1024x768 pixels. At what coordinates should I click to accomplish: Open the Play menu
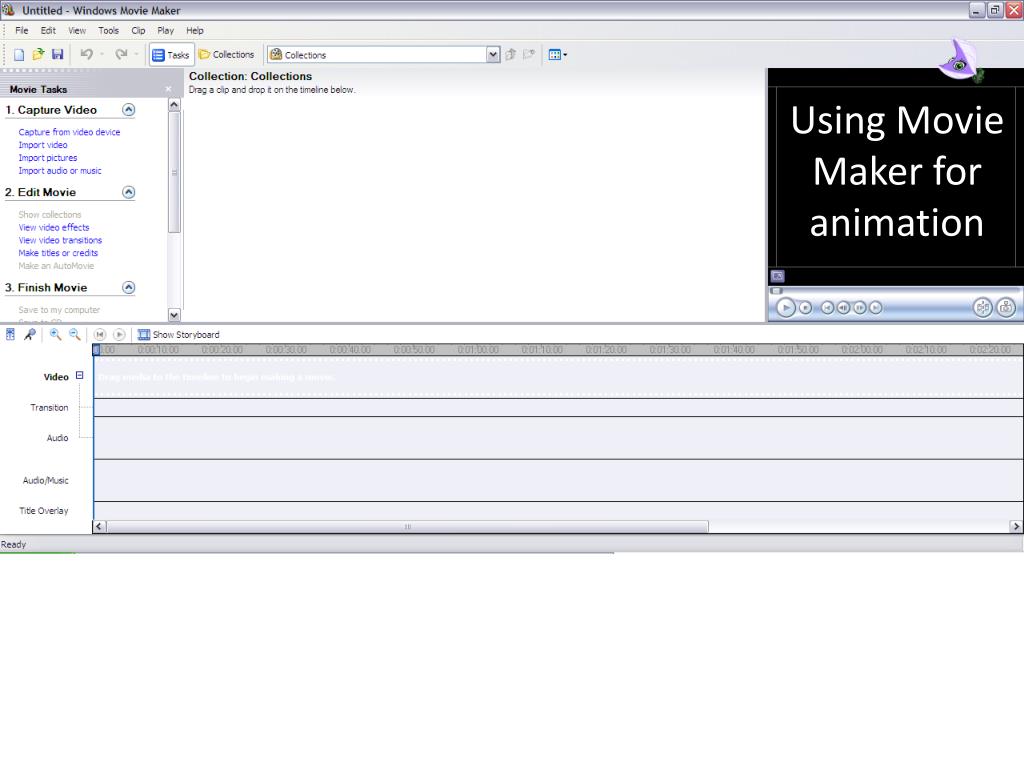tap(166, 31)
